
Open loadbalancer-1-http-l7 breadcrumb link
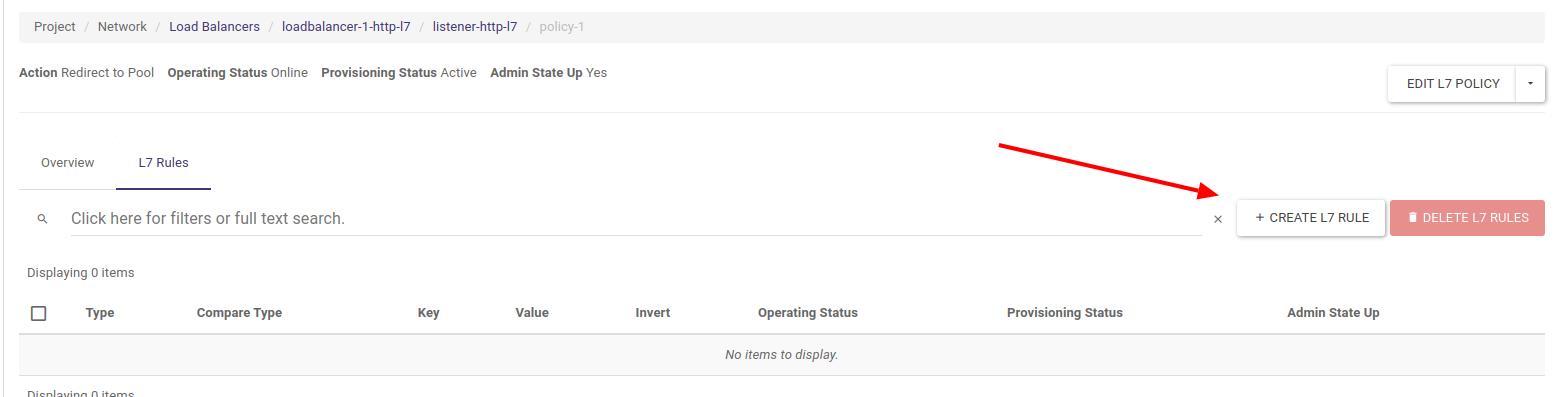point(346,27)
